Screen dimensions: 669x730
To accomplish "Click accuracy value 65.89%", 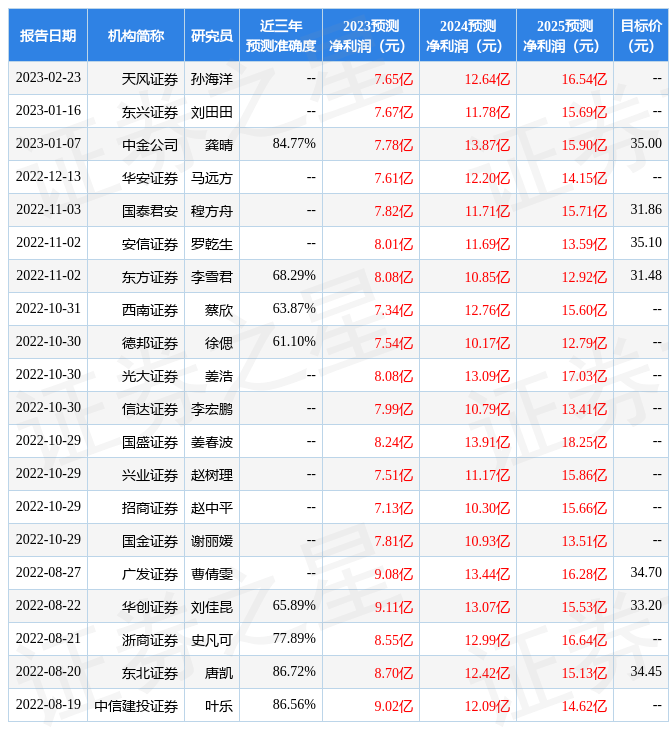I will [294, 605].
